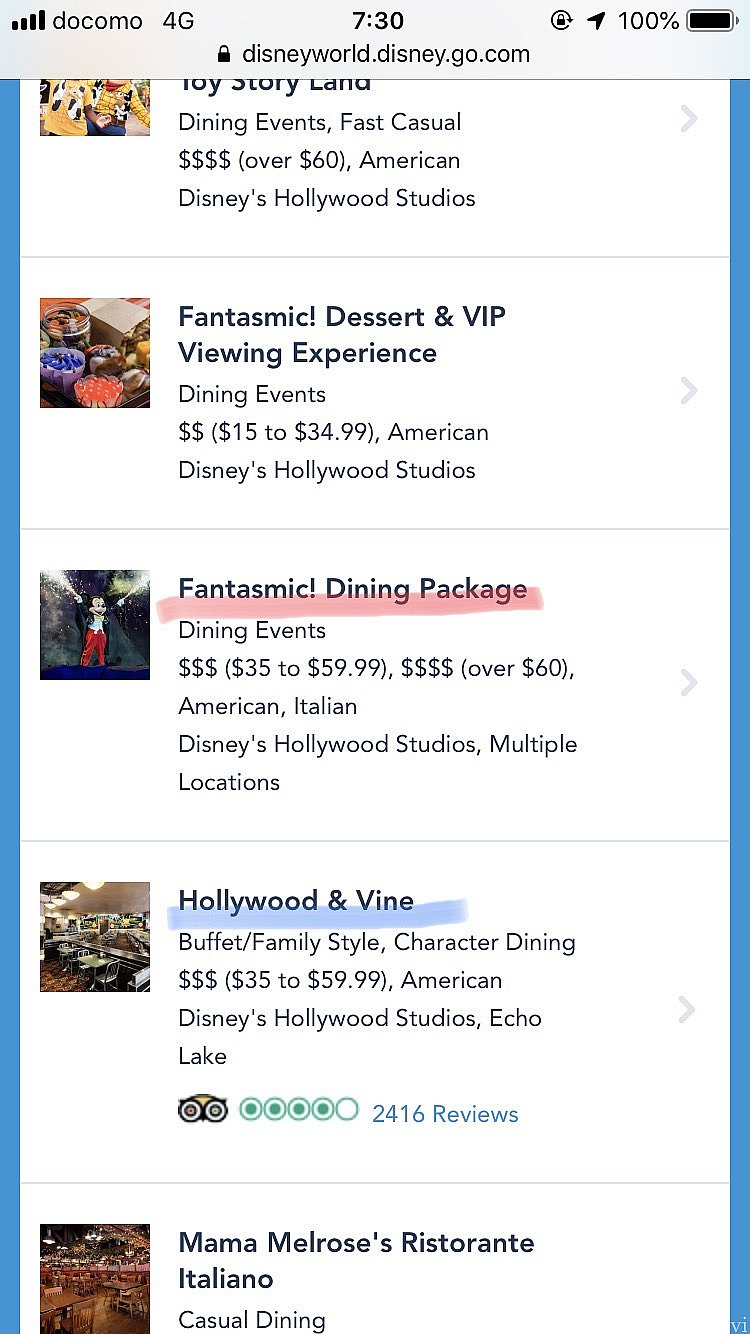Tap the dessert cups thumbnail image
This screenshot has height=1334, width=750.
pos(95,353)
